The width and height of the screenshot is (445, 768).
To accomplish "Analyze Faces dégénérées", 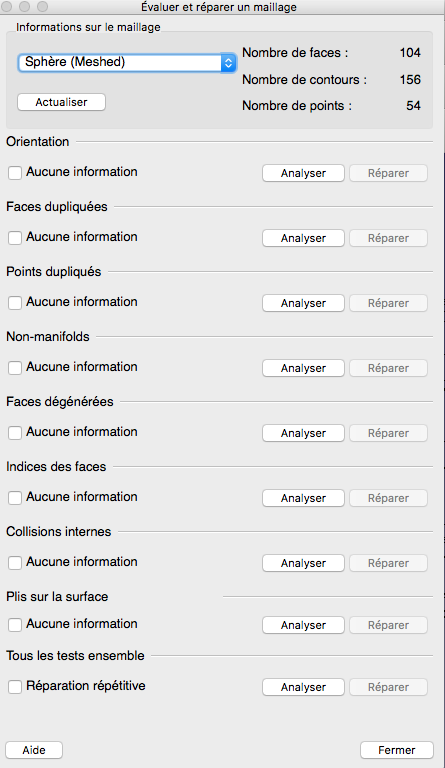I will (303, 433).
